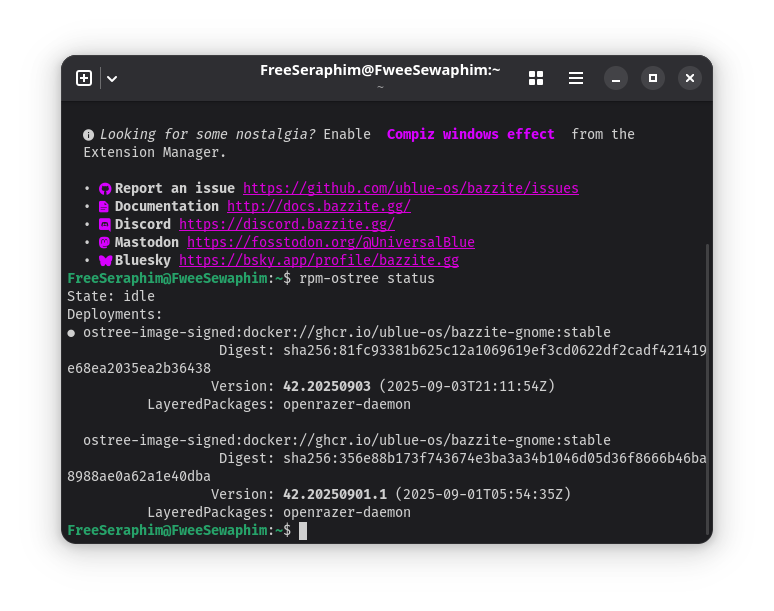Open the GitHub bazzite issues link
The height and width of the screenshot is (611, 774).
point(411,189)
